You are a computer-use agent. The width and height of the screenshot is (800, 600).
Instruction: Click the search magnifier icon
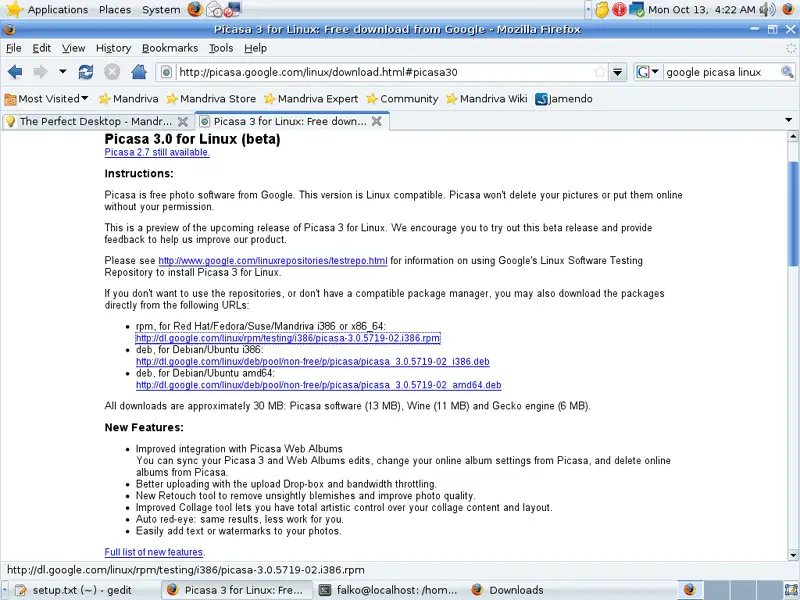point(786,72)
